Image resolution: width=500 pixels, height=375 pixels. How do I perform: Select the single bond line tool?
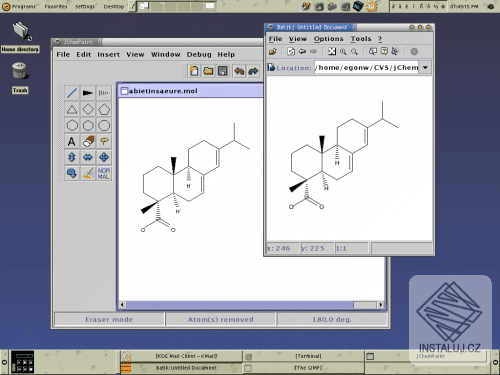coord(72,93)
